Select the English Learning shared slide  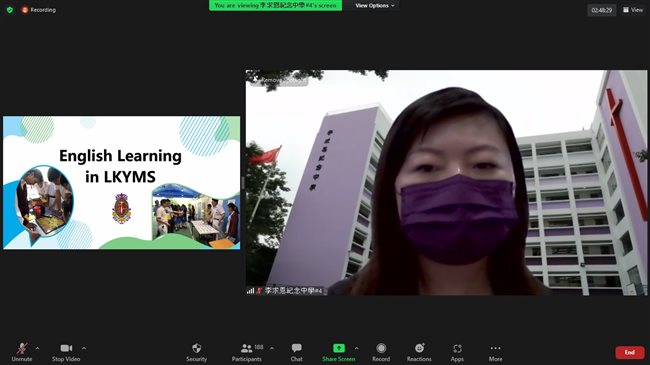pyautogui.click(x=121, y=182)
